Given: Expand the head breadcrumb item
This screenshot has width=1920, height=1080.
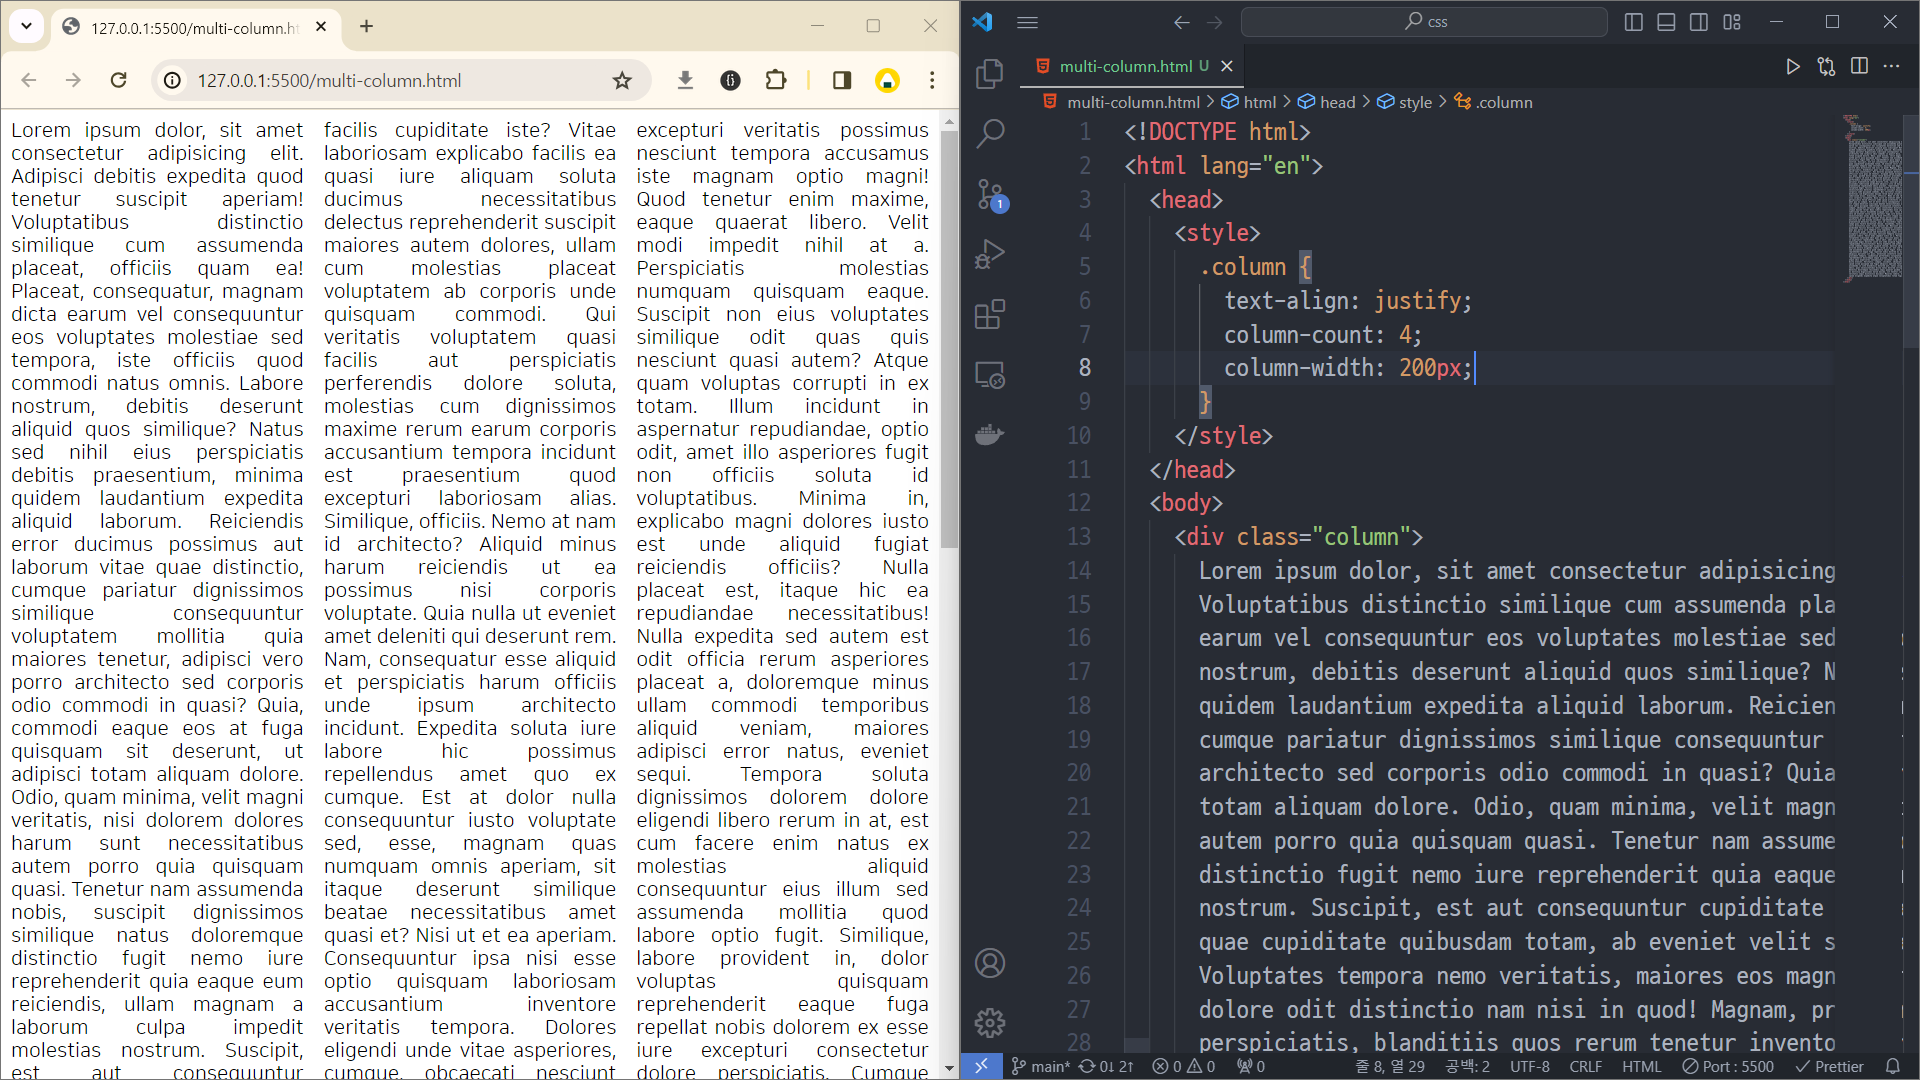Looking at the screenshot, I should point(1337,102).
